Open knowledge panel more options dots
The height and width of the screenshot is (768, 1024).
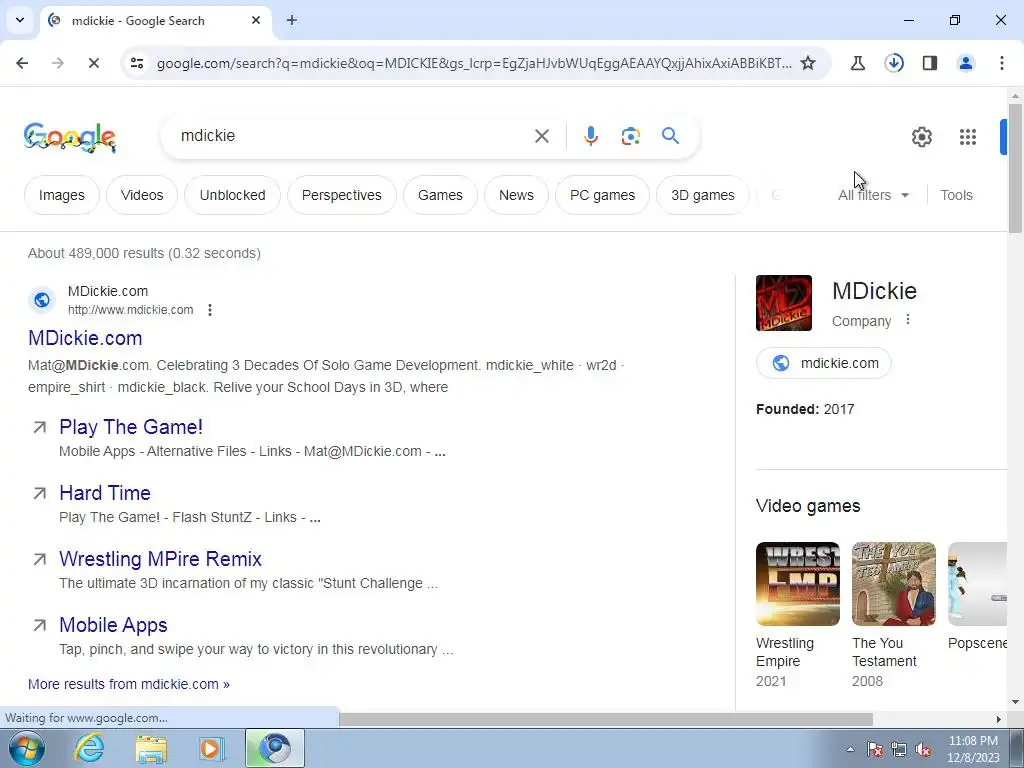pyautogui.click(x=908, y=319)
